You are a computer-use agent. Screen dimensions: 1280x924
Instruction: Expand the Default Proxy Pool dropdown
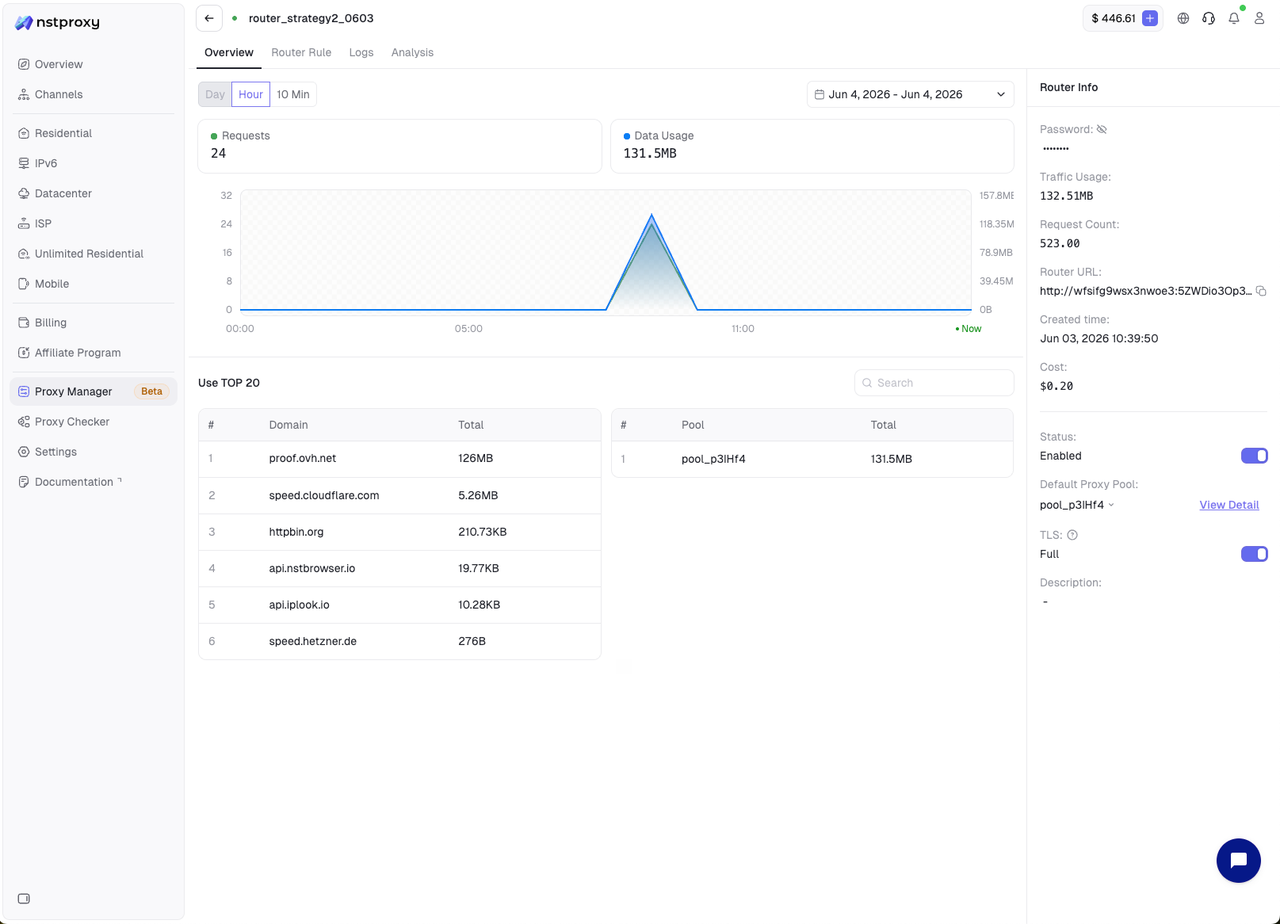pos(1077,505)
